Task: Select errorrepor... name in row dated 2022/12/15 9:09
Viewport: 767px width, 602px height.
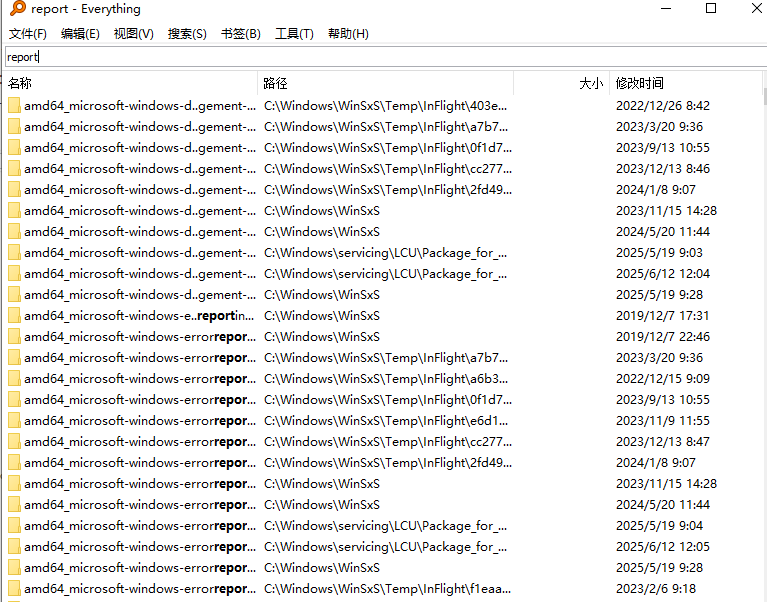Action: point(139,379)
